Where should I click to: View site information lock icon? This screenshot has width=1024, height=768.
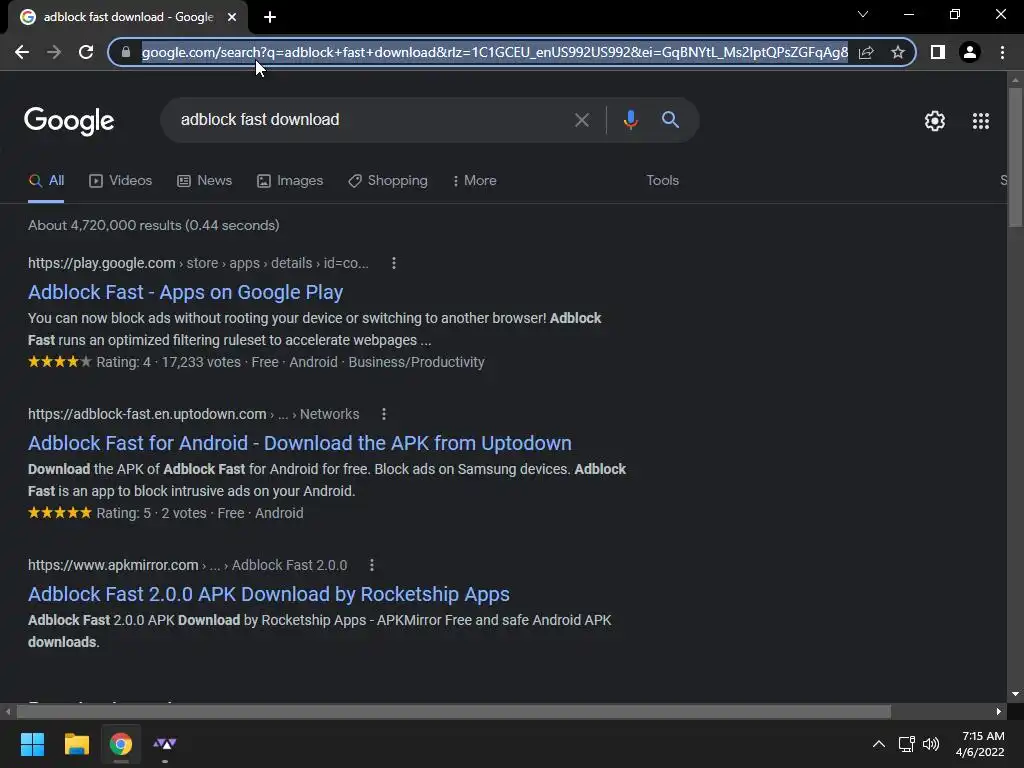pyautogui.click(x=126, y=52)
